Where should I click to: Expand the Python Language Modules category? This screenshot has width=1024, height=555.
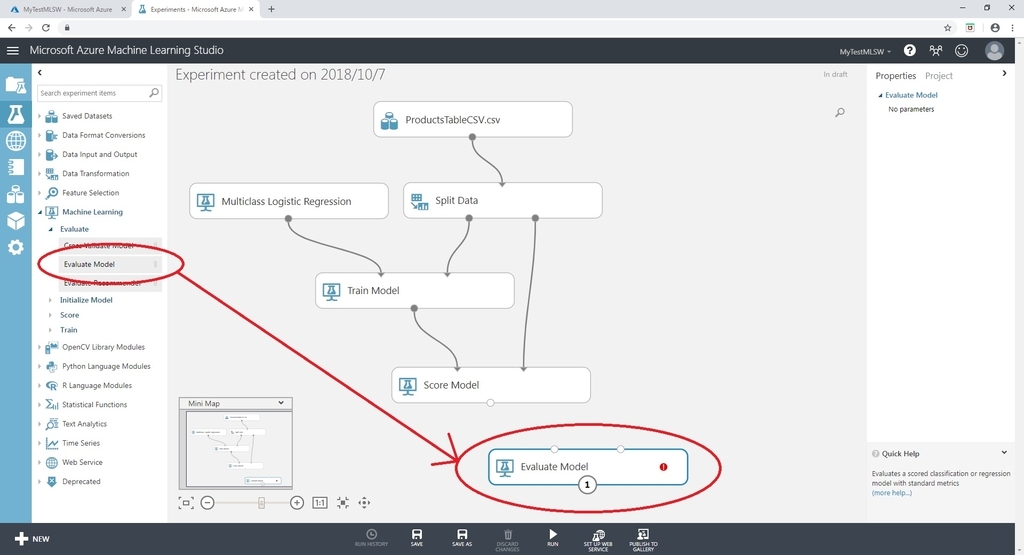click(39, 366)
